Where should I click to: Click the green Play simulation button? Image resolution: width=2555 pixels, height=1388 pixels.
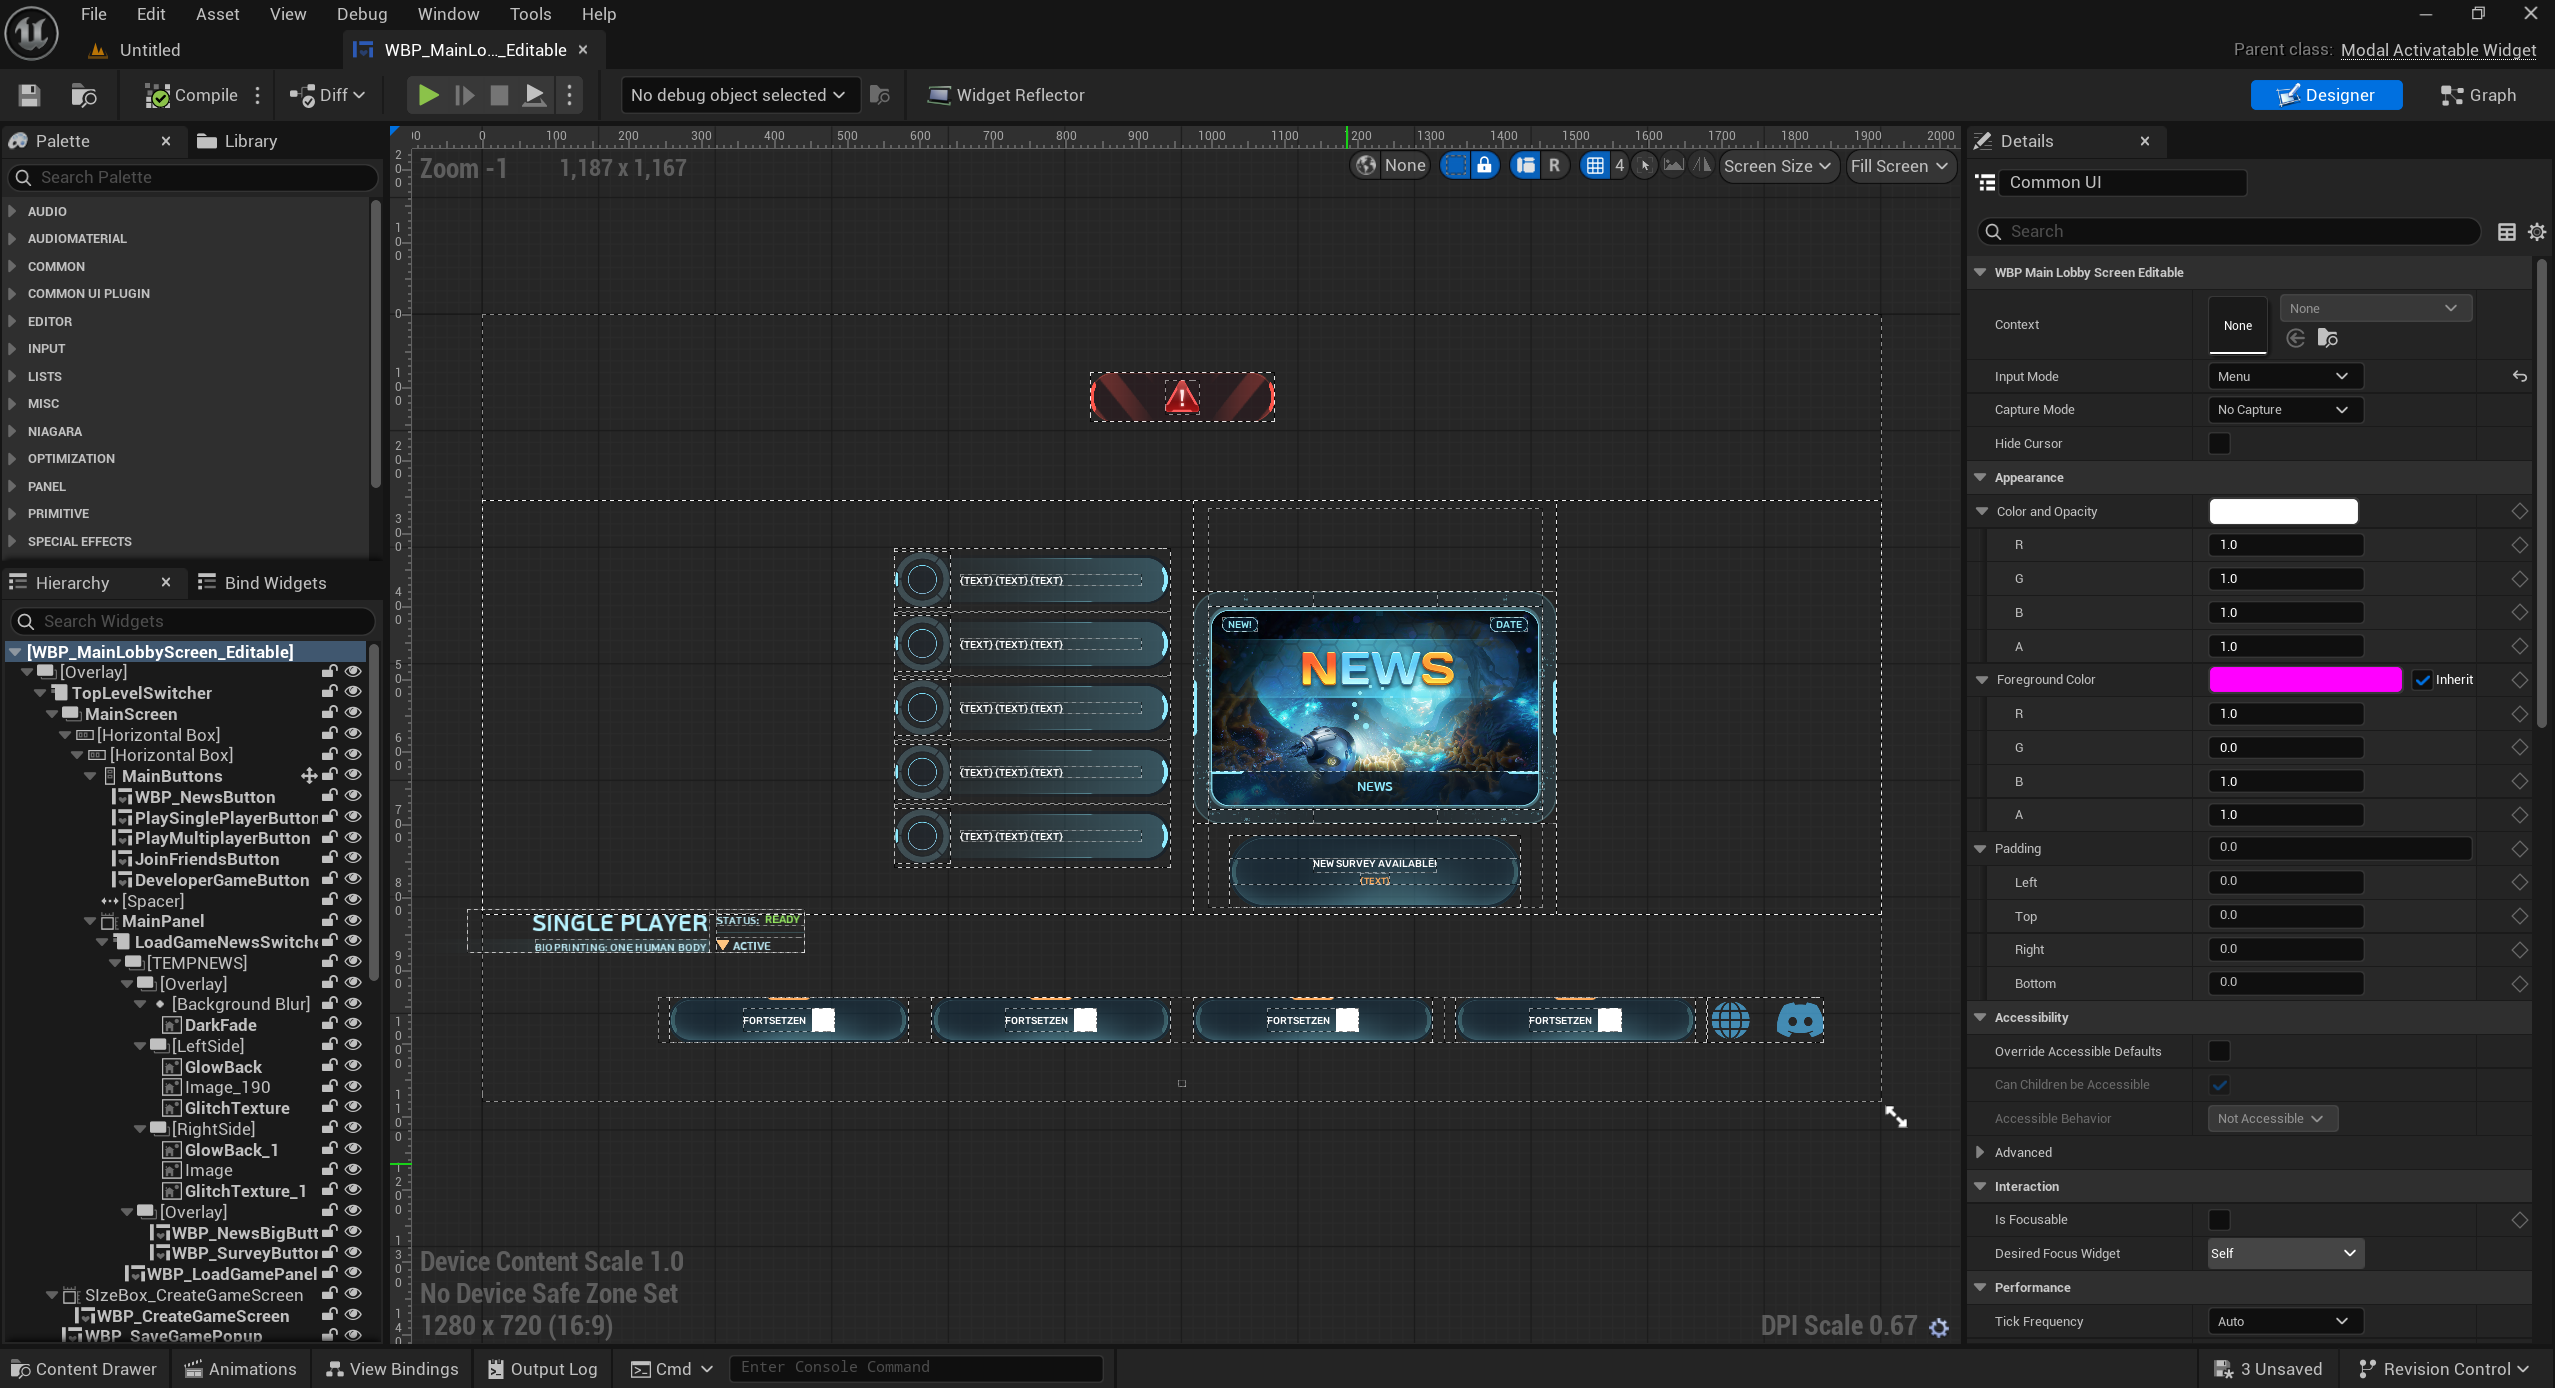click(428, 95)
